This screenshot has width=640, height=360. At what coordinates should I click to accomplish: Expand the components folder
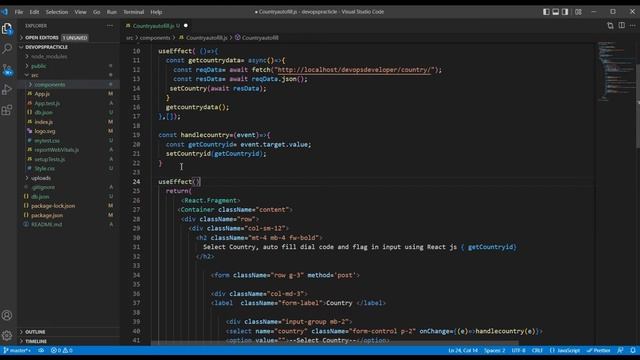(69, 84)
